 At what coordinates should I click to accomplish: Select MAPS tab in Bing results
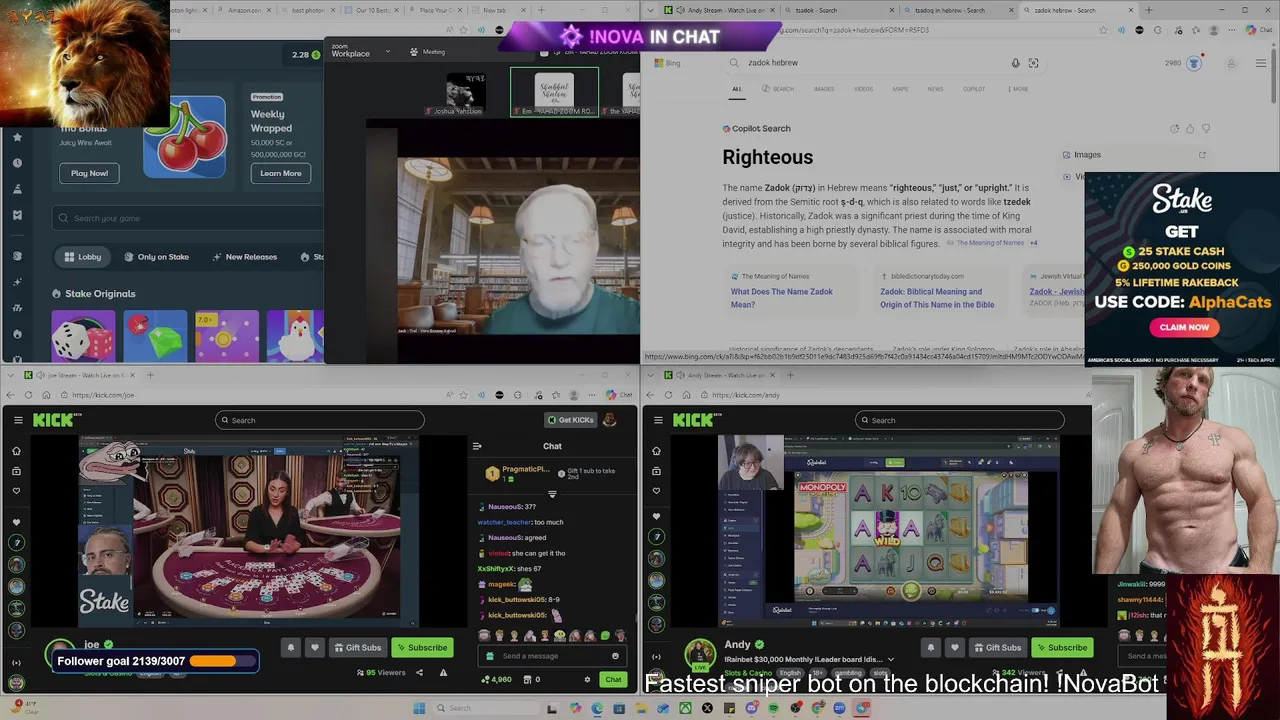click(900, 89)
